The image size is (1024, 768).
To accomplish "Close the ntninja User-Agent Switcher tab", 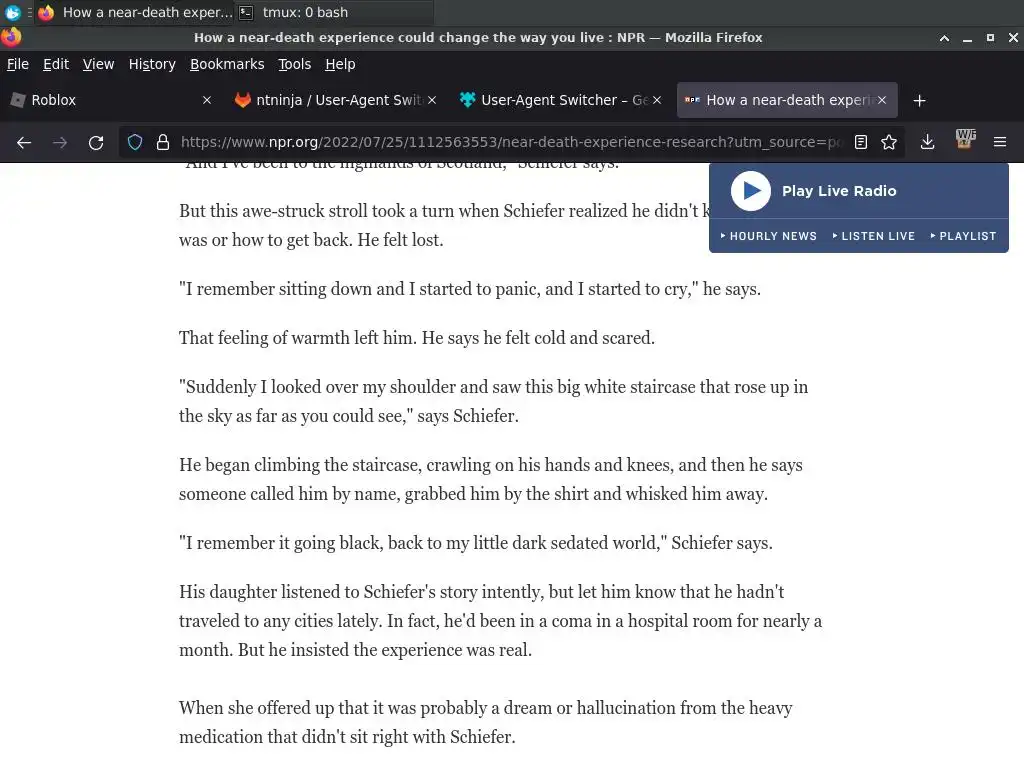I will 432,100.
